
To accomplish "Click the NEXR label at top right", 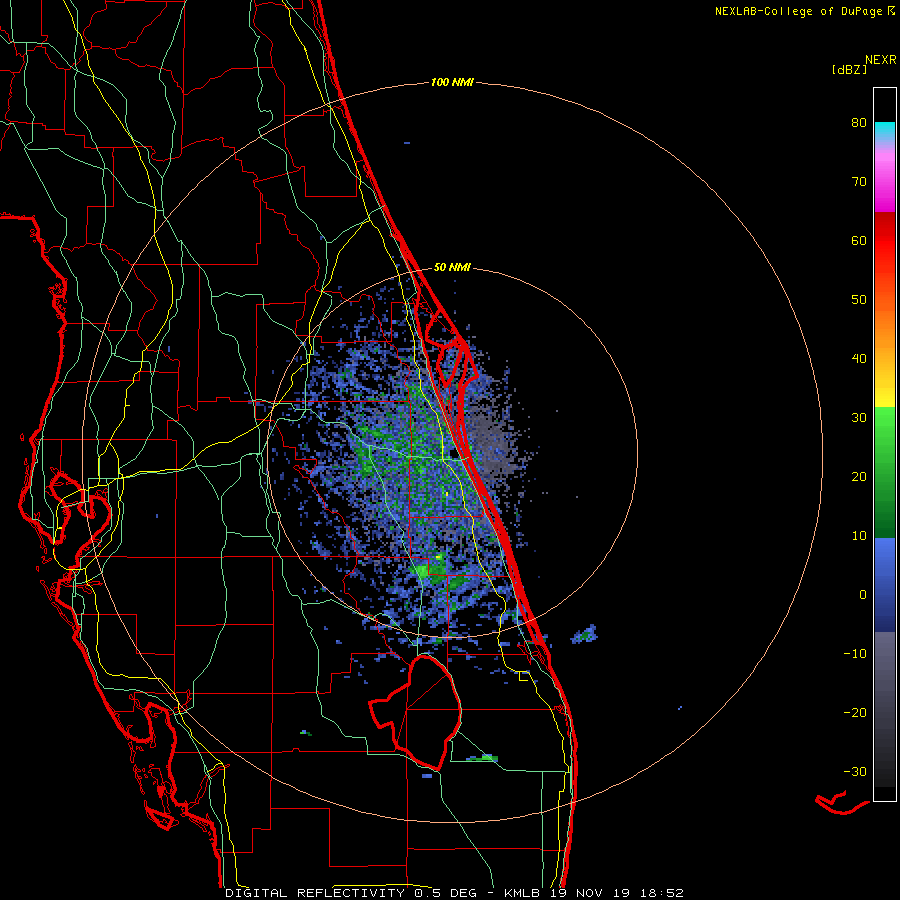I will tap(880, 60).
